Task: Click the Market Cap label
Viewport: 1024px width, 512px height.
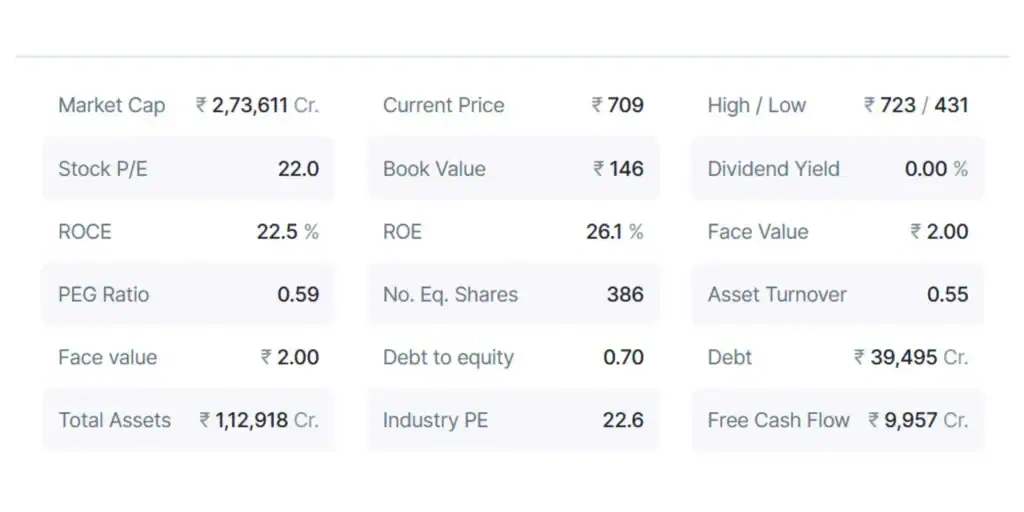Action: point(112,105)
